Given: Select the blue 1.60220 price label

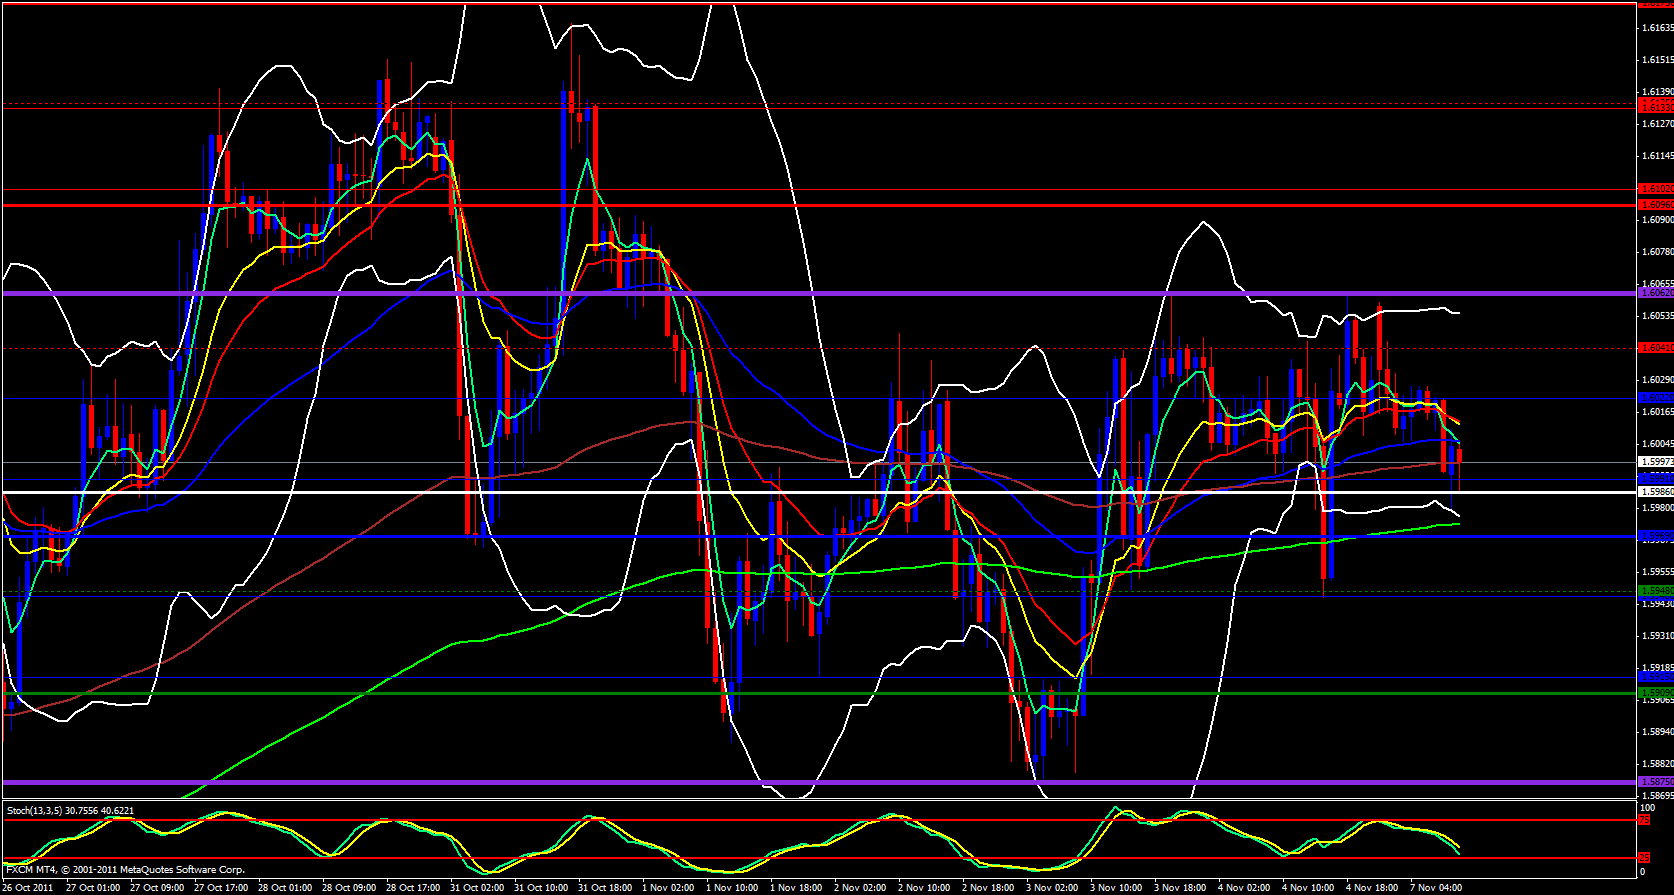Looking at the screenshot, I should click(1655, 398).
